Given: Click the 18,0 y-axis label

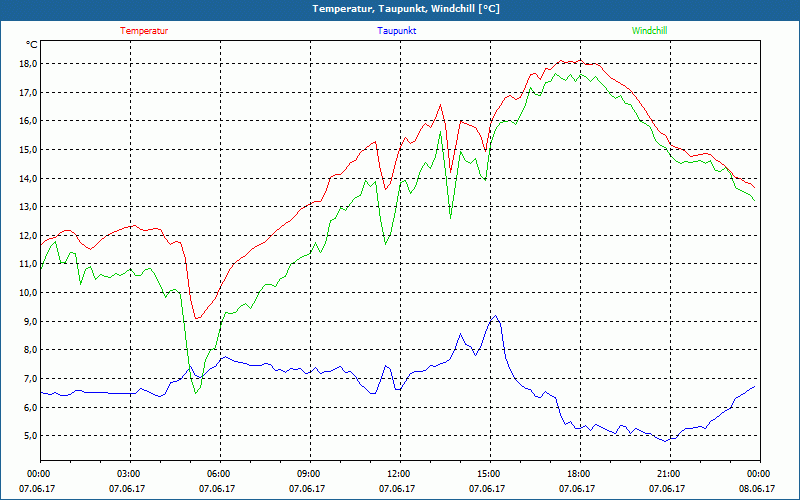Looking at the screenshot, I should click(28, 64).
